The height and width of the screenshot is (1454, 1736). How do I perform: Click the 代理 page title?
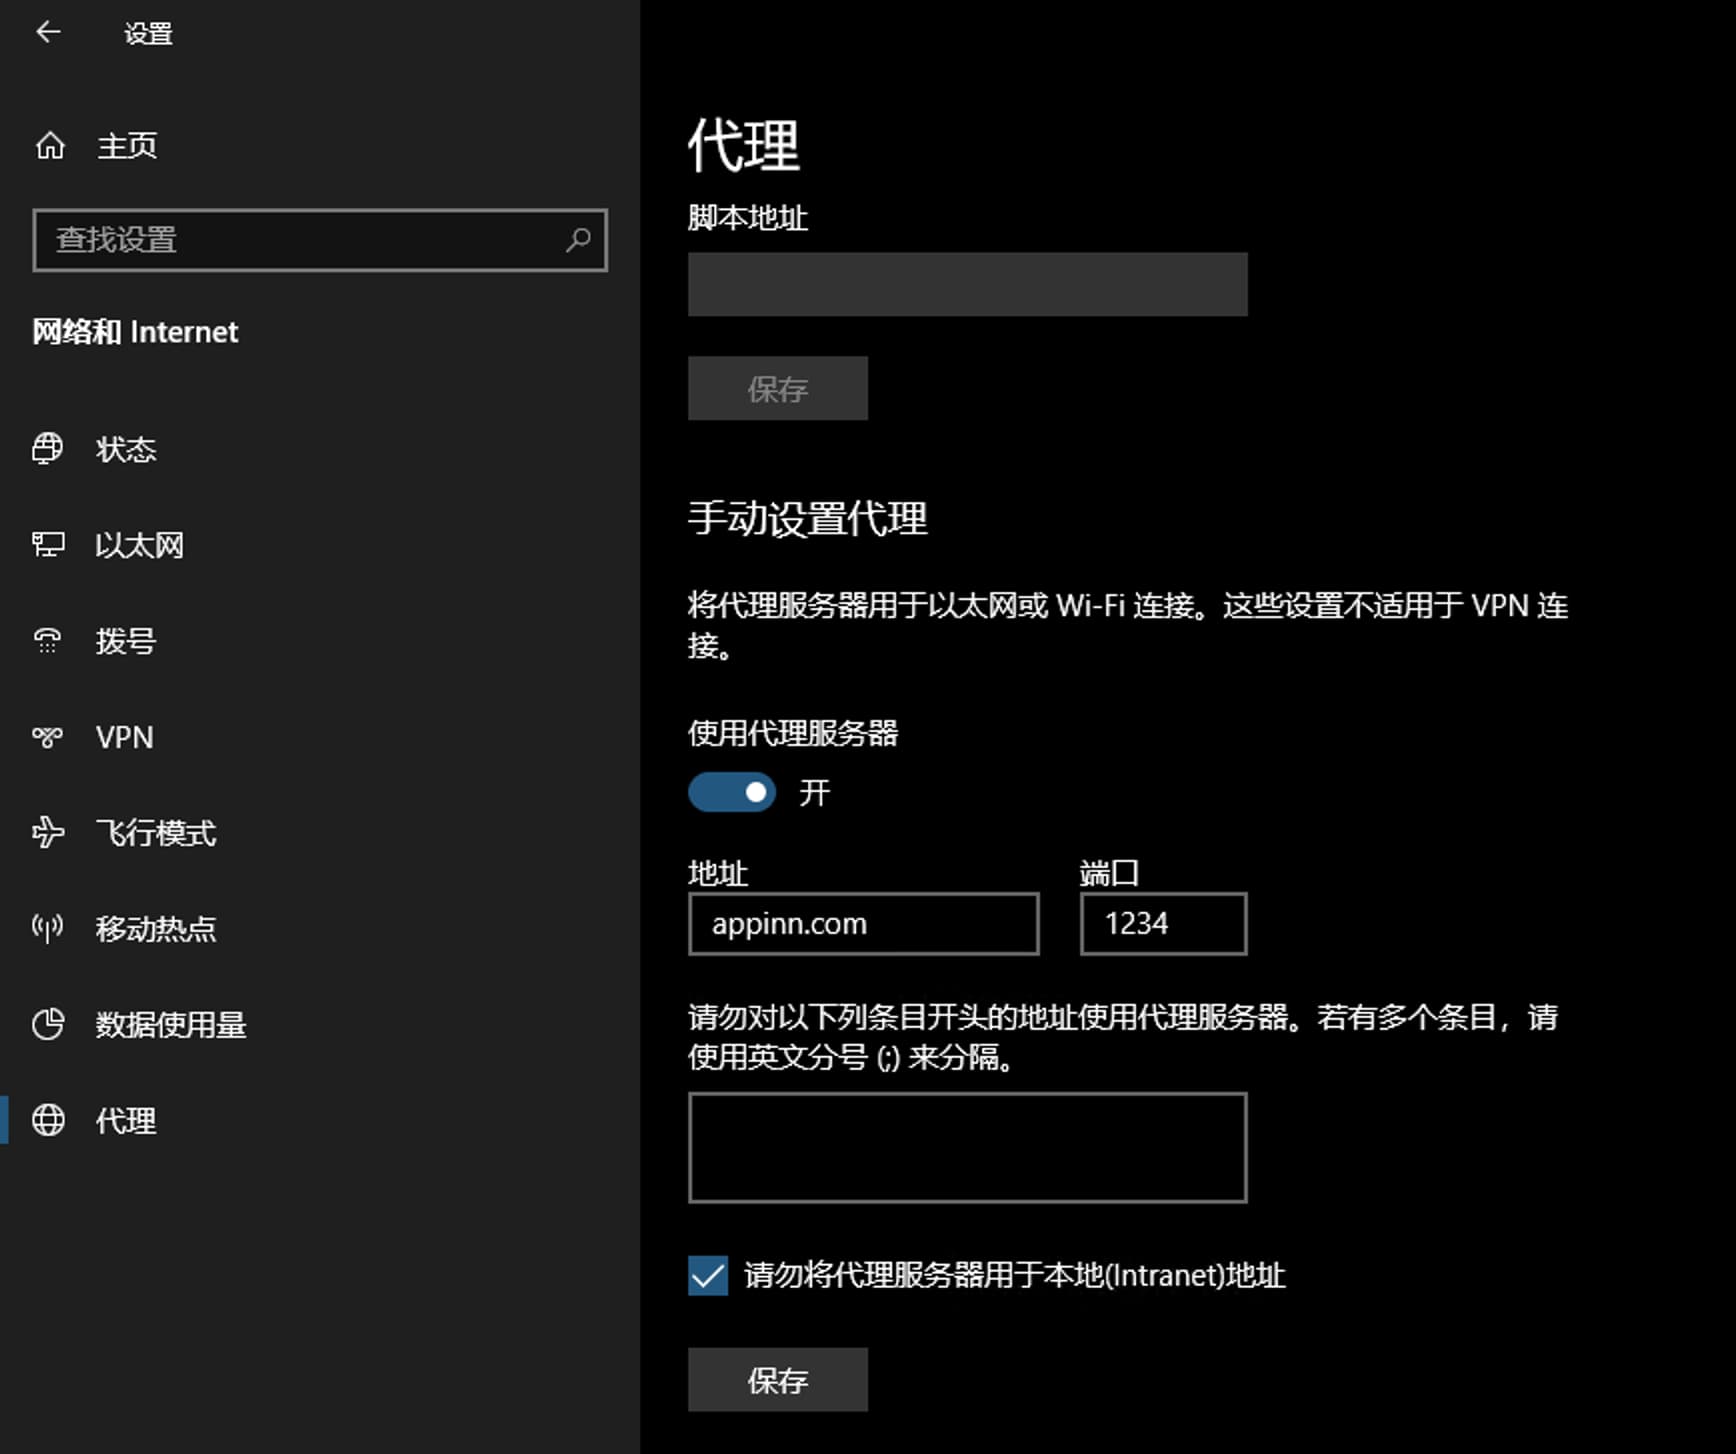click(x=743, y=146)
